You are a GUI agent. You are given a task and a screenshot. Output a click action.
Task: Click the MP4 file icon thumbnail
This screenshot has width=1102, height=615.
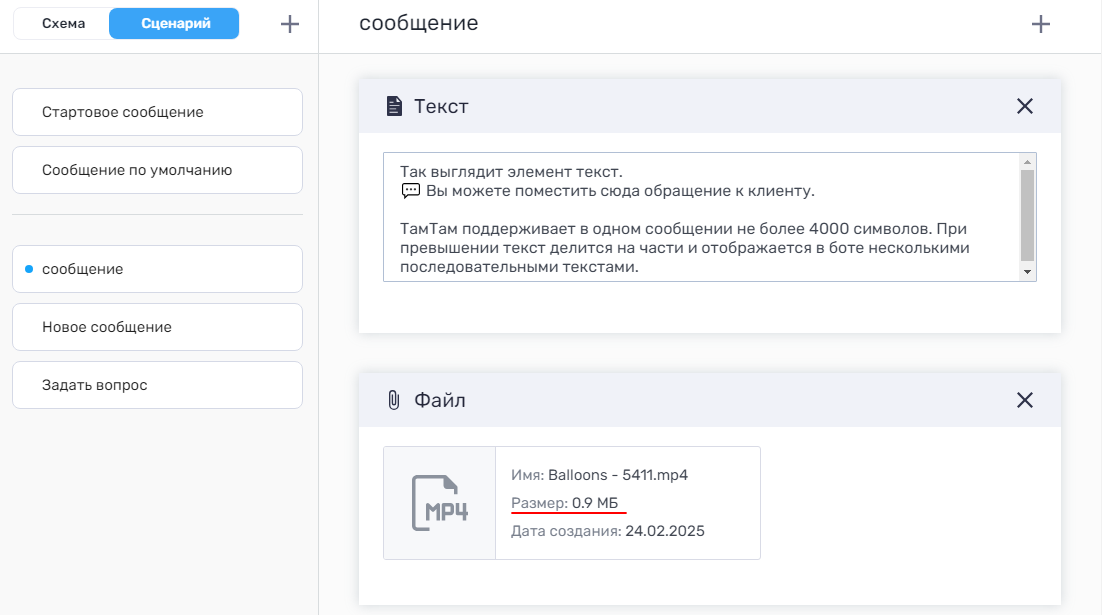tap(440, 503)
